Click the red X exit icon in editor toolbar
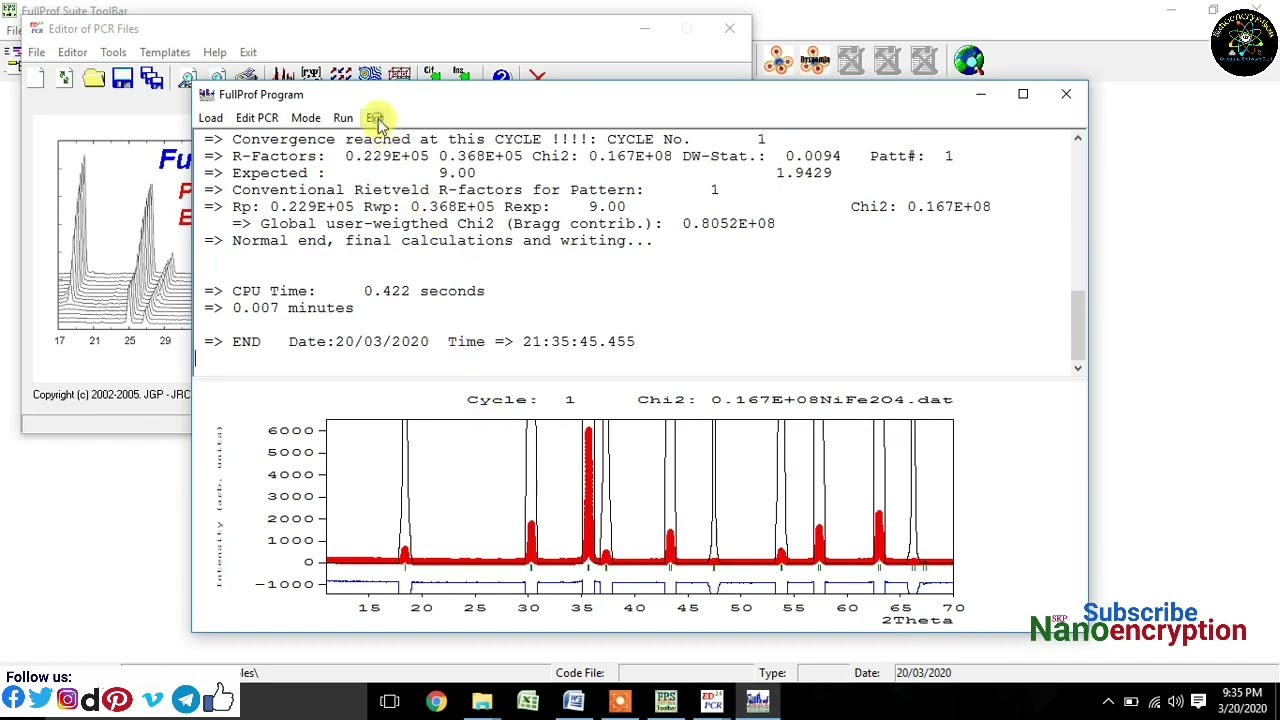This screenshot has height=720, width=1280. (537, 76)
